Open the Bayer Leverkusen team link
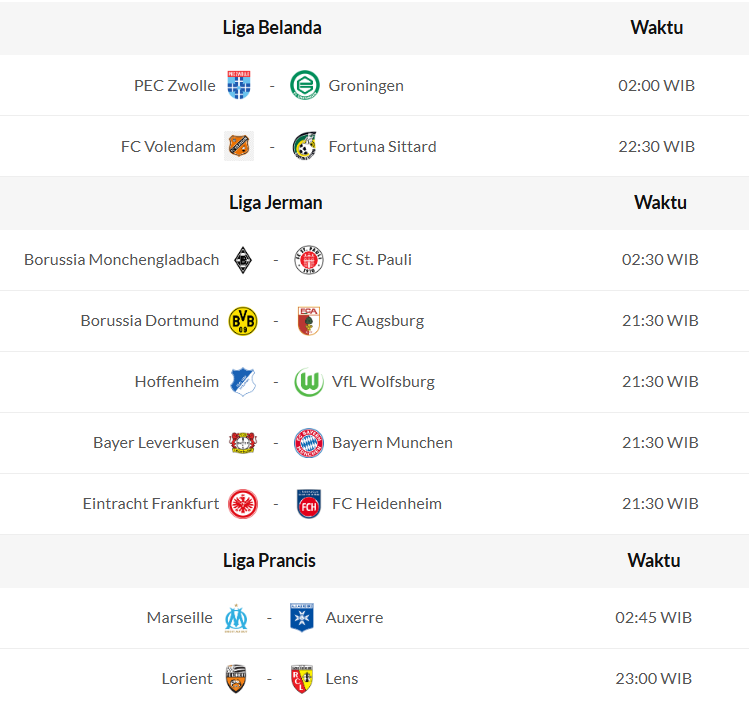 pos(156,443)
